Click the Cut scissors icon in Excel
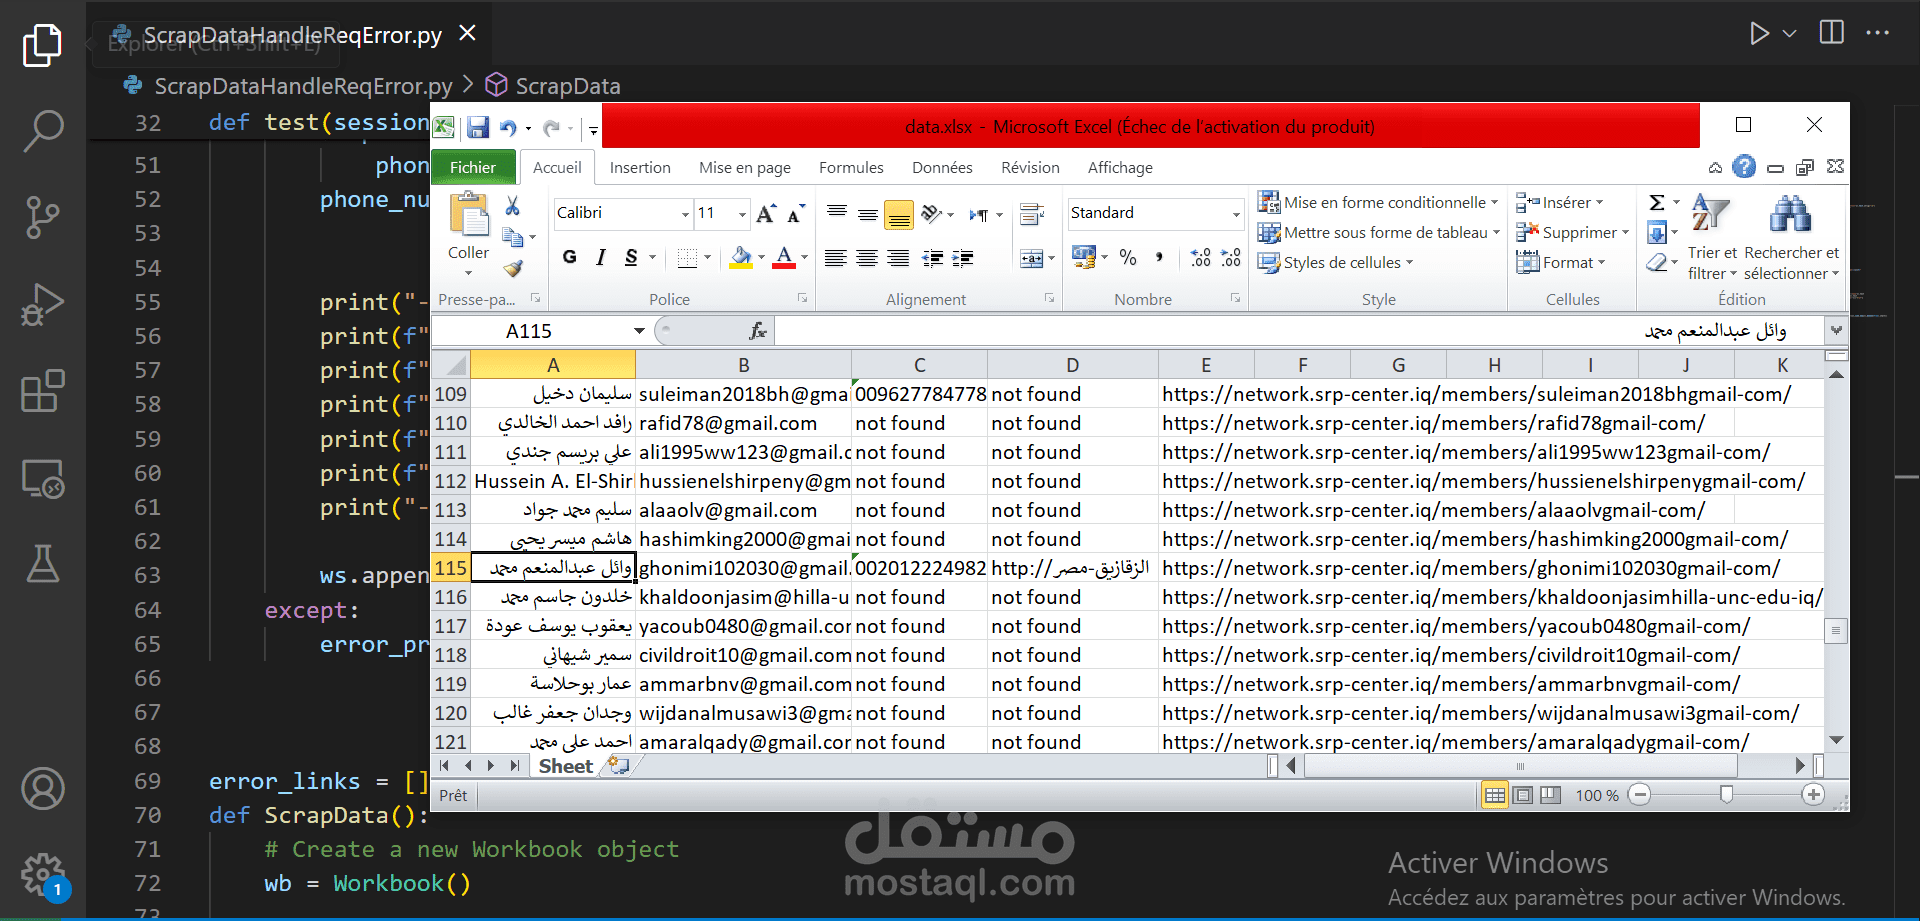 (512, 206)
